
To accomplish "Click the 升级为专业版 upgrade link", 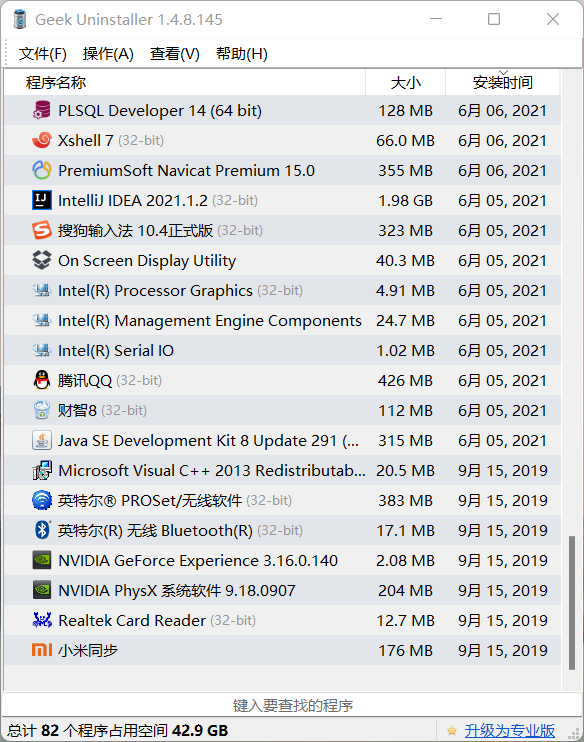I will coord(509,730).
